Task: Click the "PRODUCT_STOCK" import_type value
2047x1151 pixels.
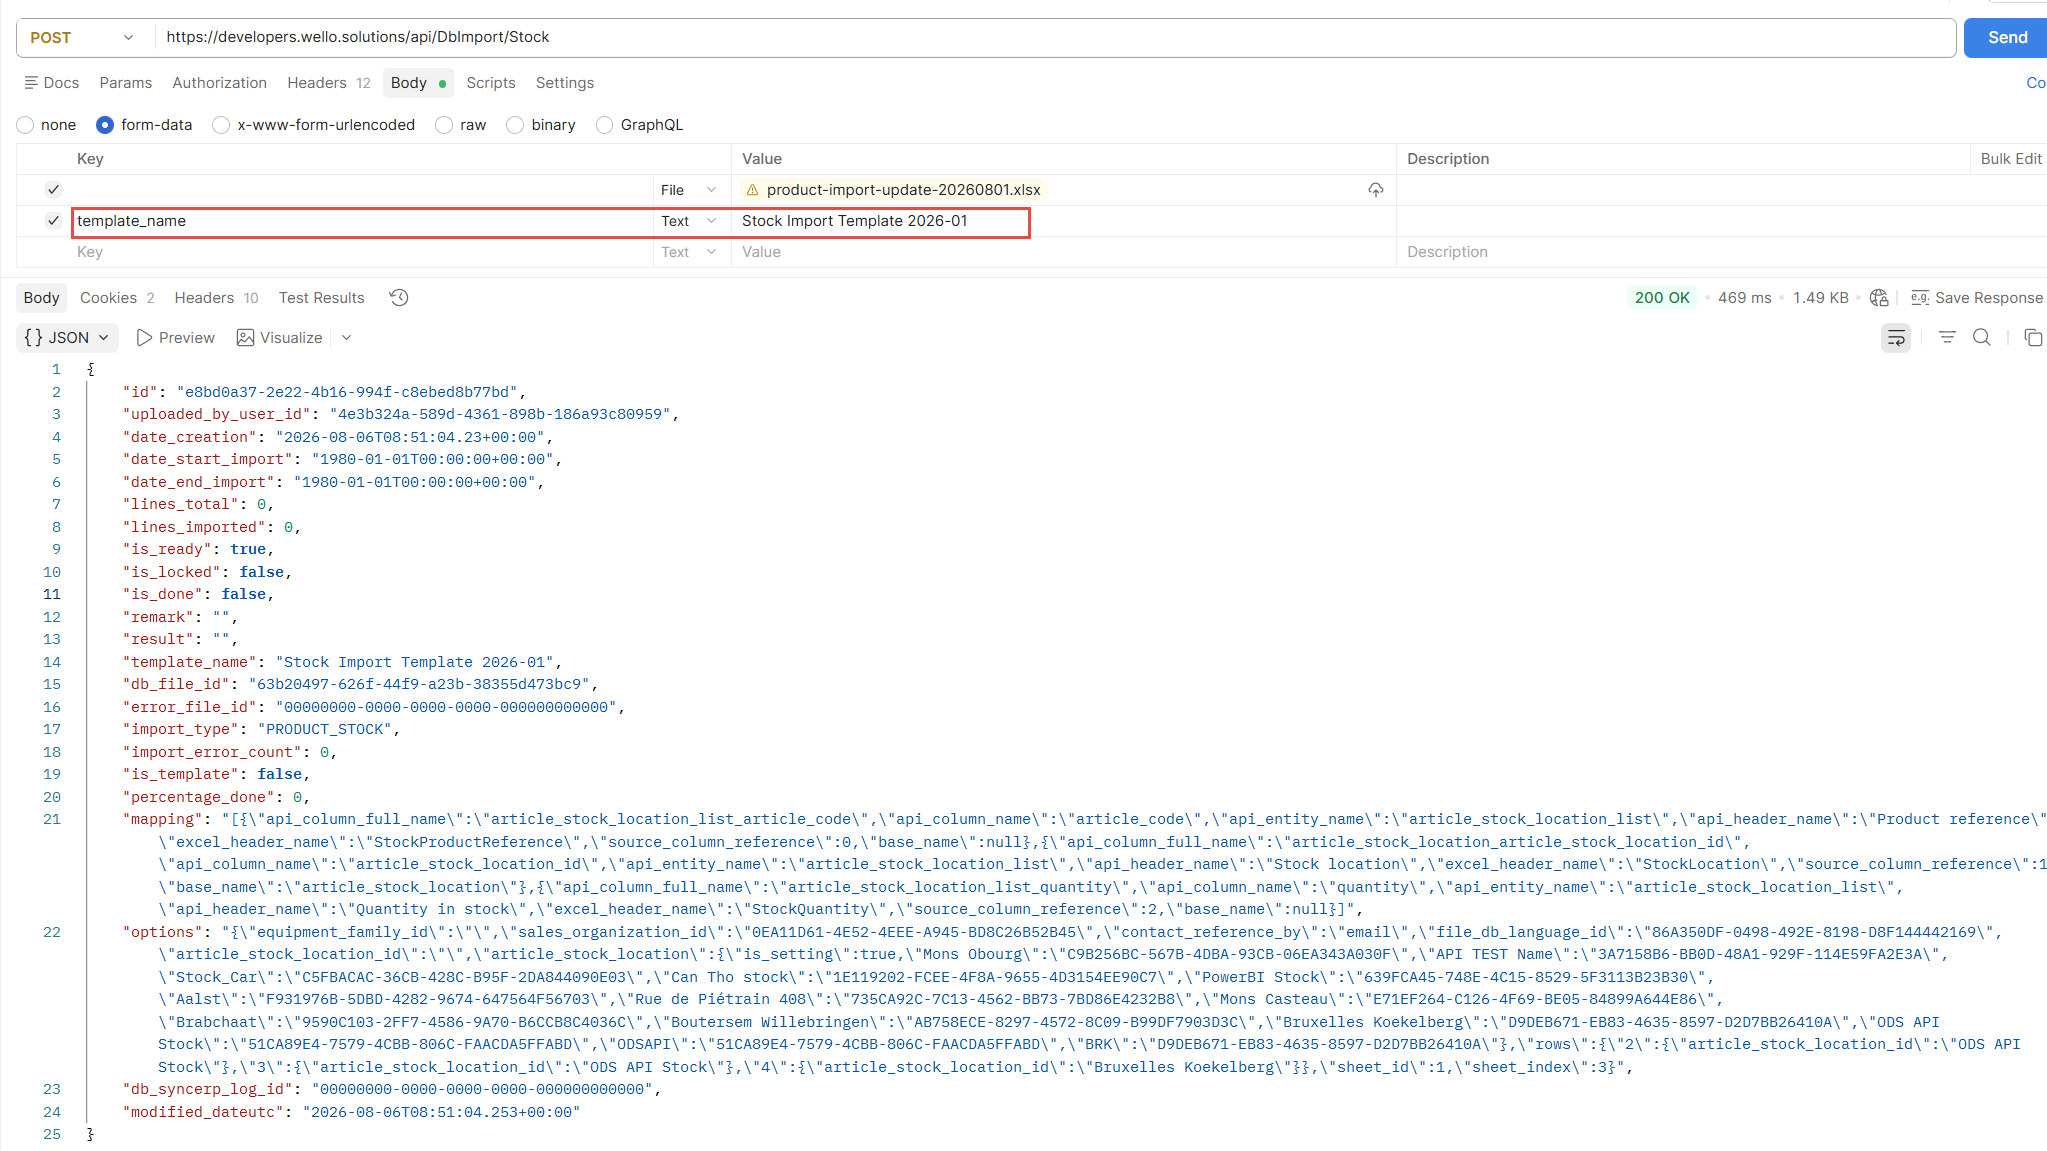Action: pos(325,730)
